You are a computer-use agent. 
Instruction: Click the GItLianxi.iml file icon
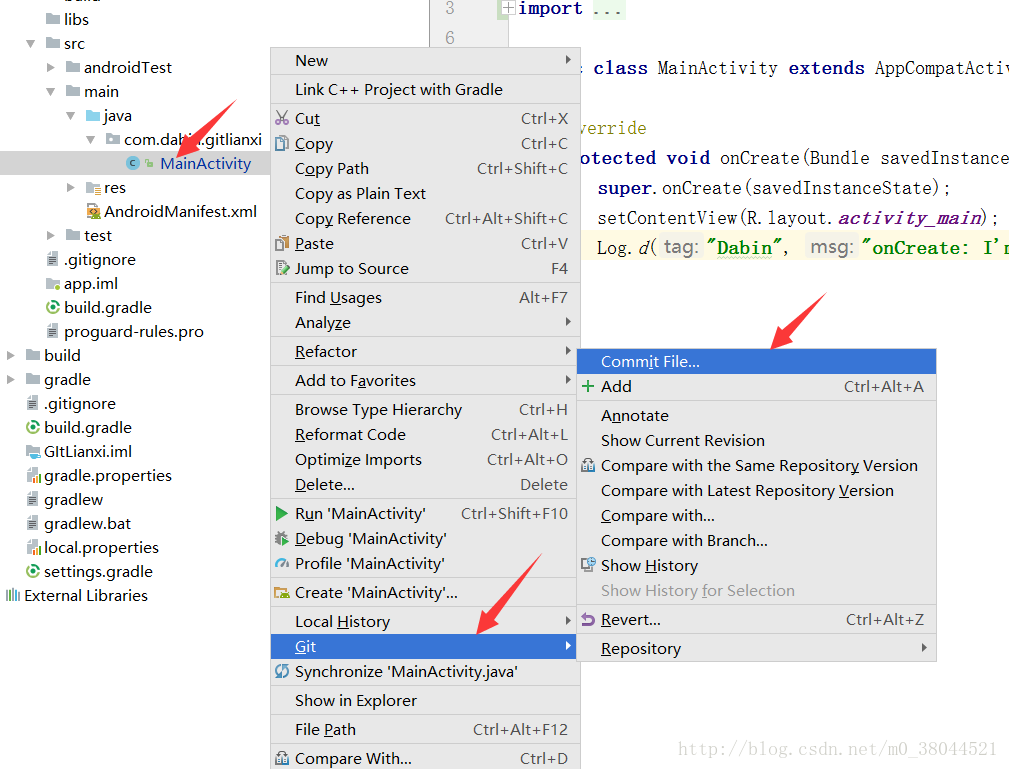[x=33, y=451]
